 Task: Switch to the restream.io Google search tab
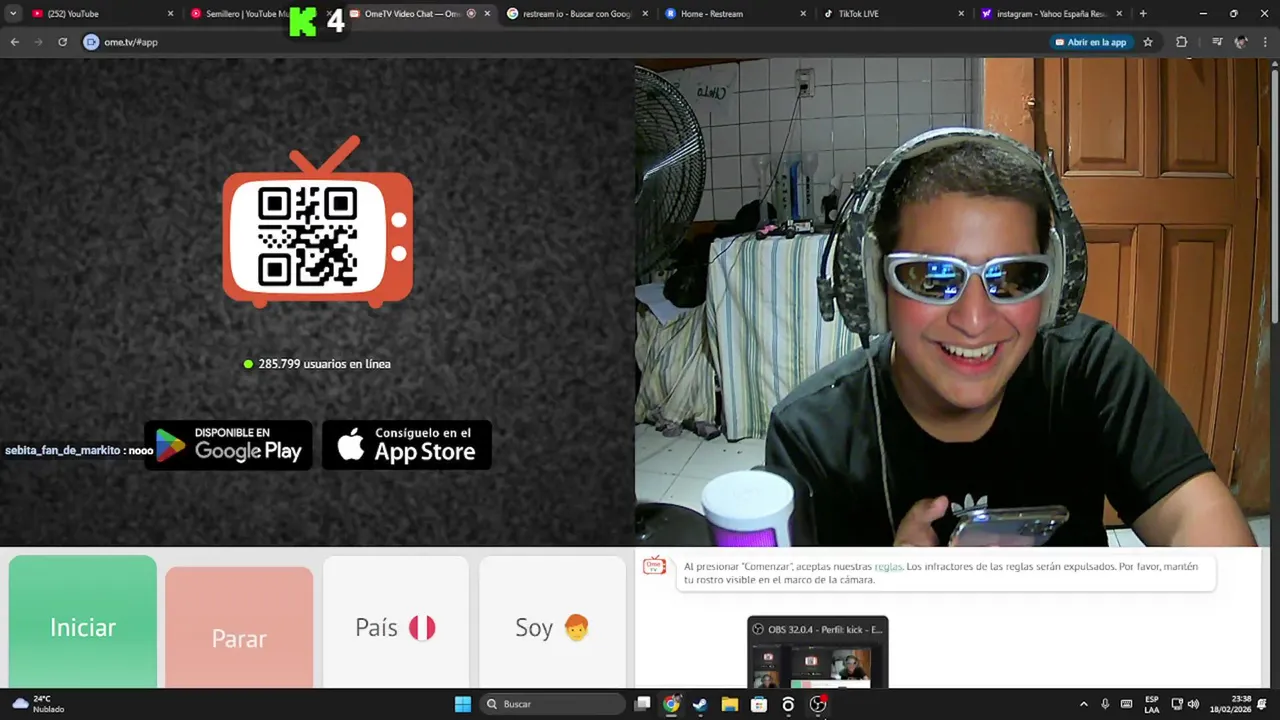[575, 14]
